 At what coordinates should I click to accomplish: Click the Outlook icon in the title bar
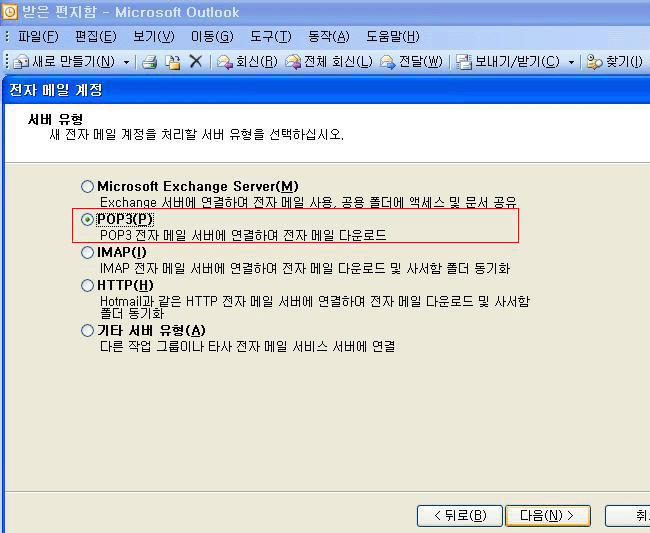[10, 12]
